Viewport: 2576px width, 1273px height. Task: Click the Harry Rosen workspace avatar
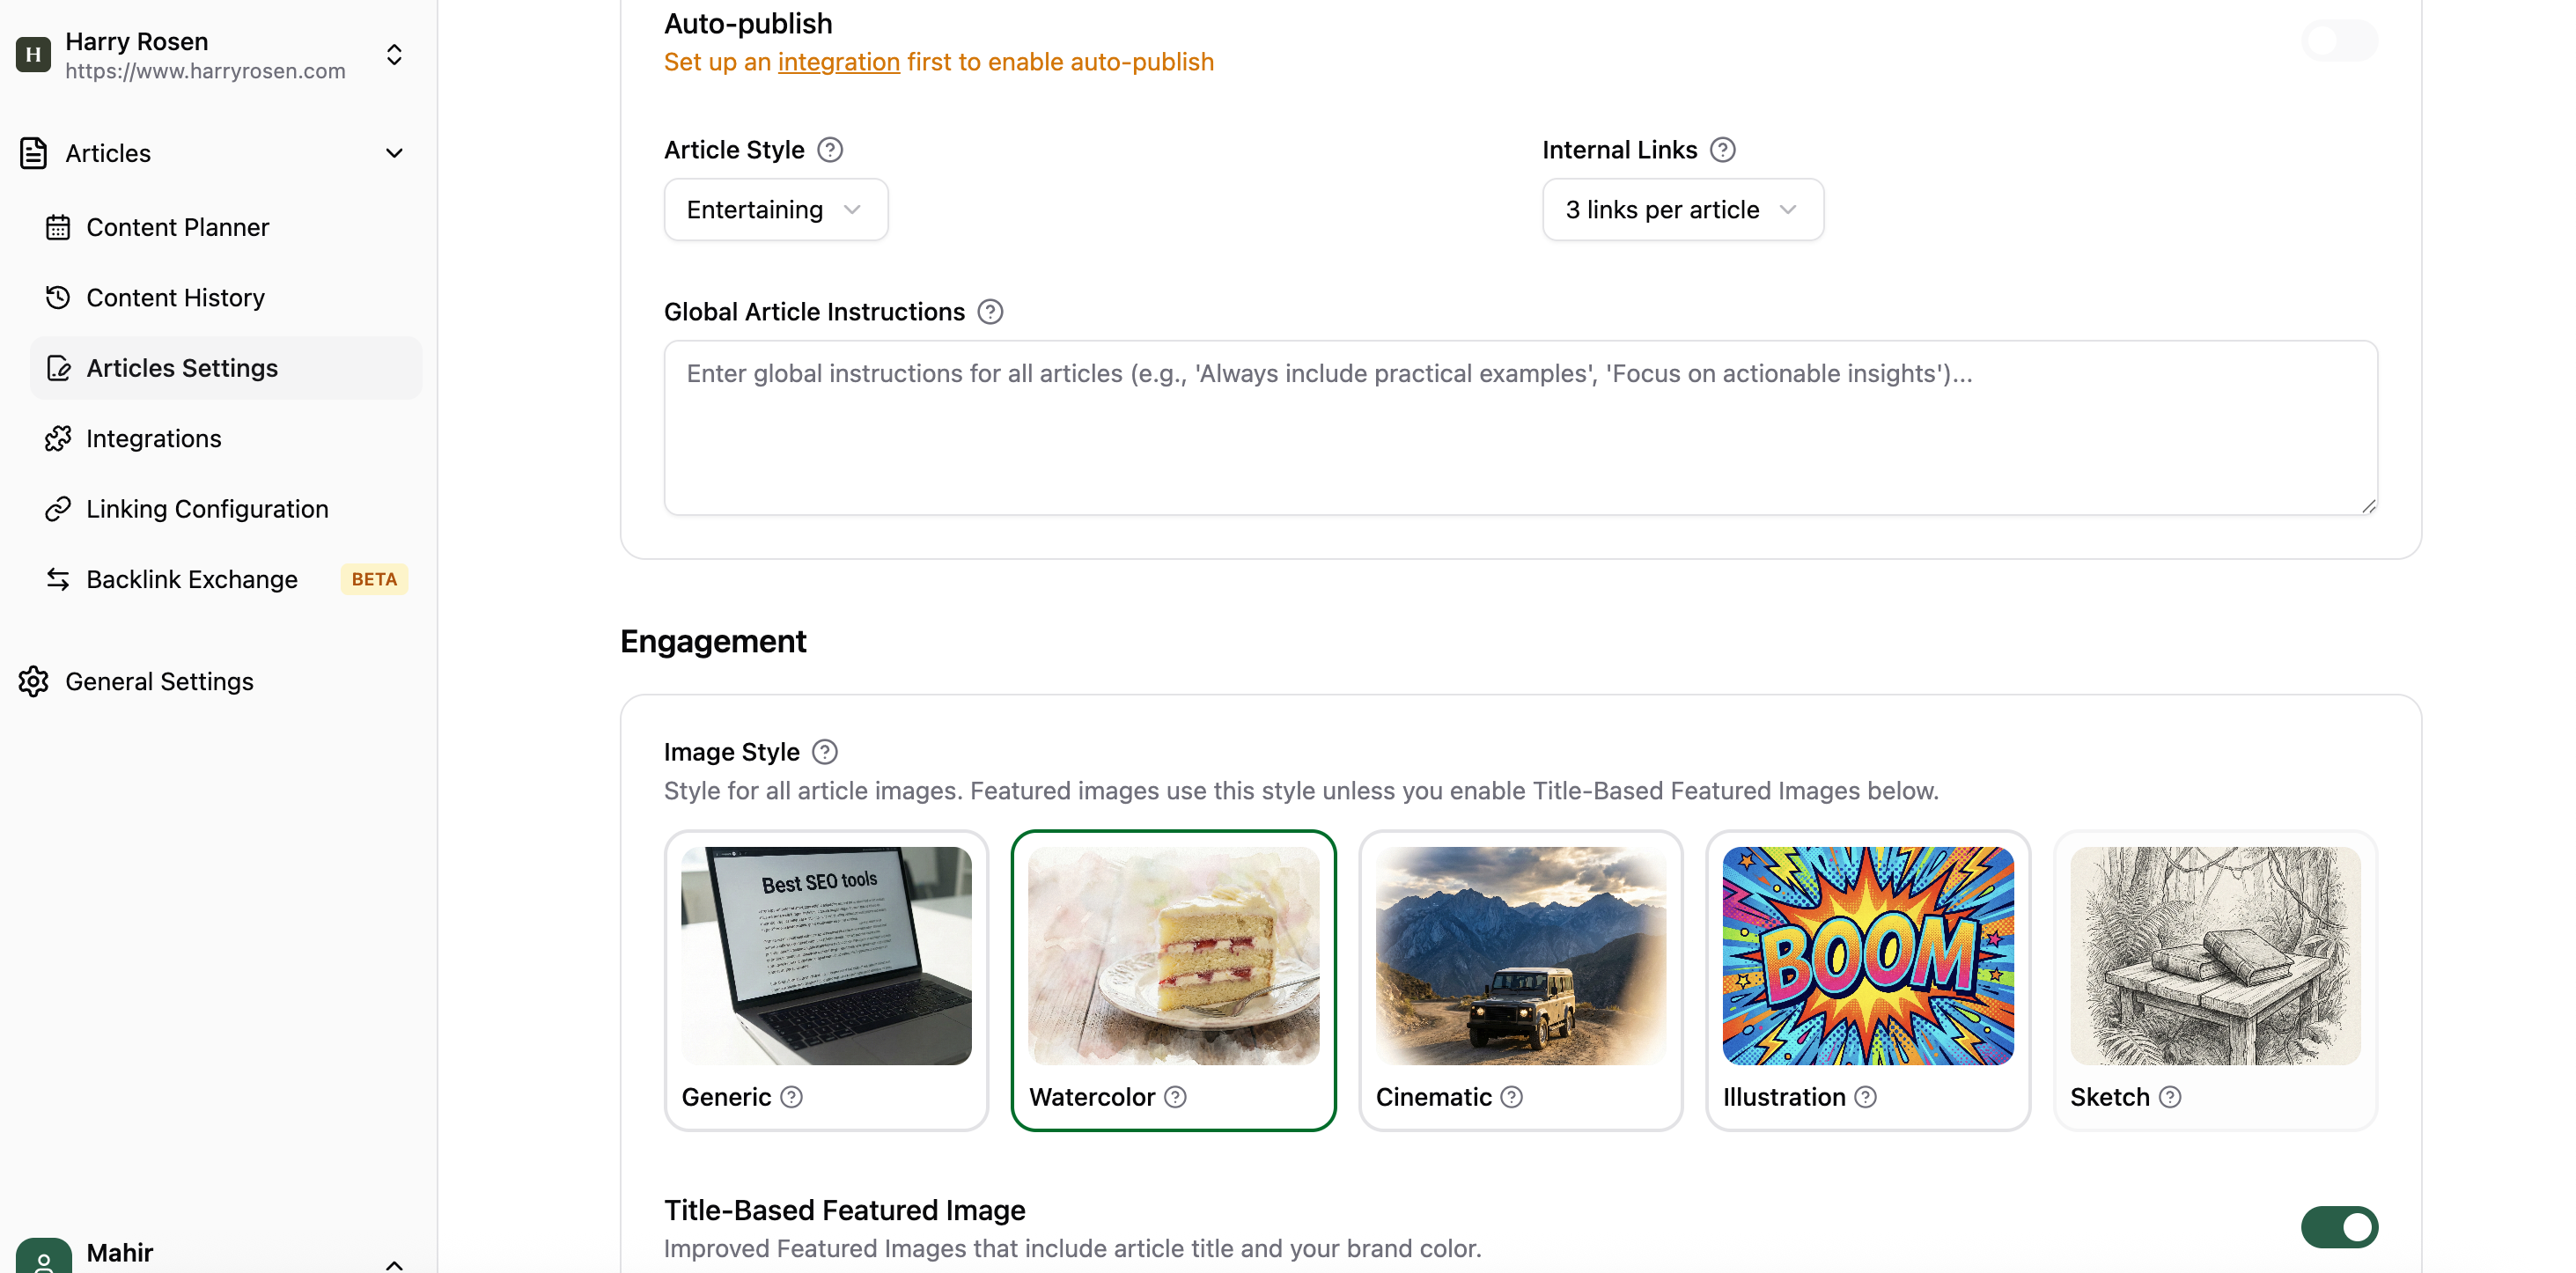pyautogui.click(x=33, y=55)
